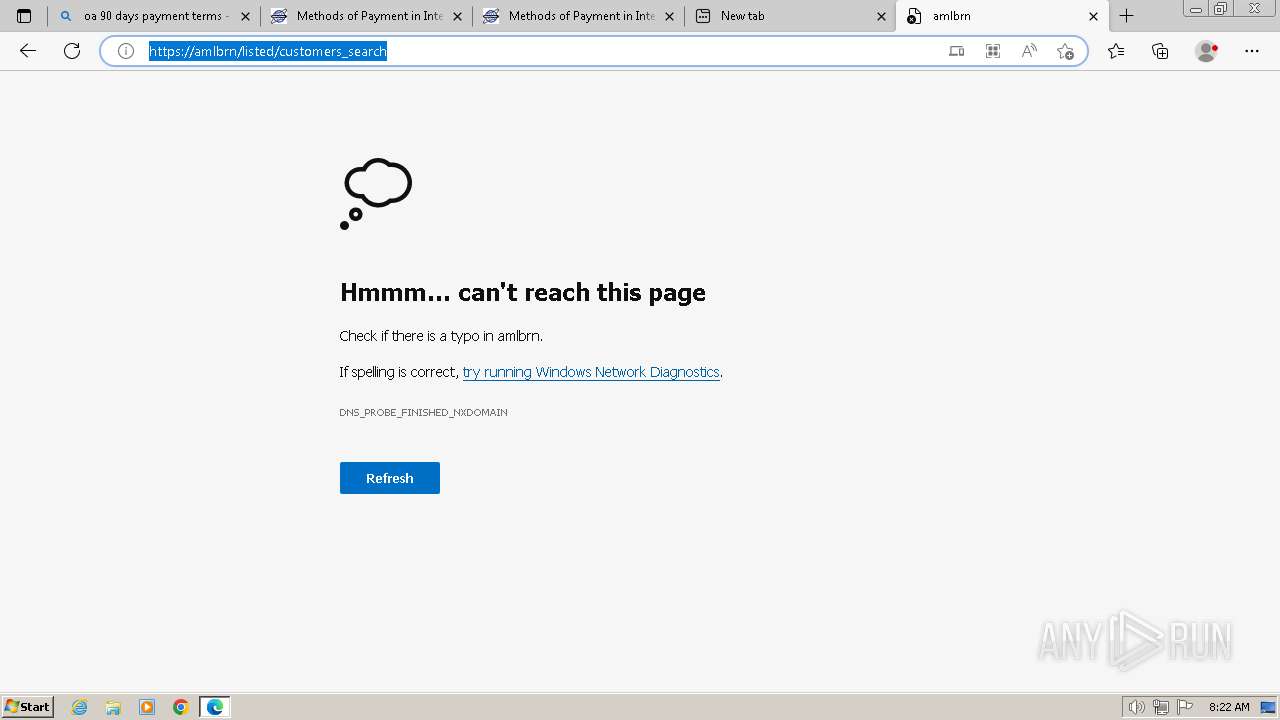Image resolution: width=1280 pixels, height=720 pixels.
Task: Reload the current page
Action: (72, 51)
